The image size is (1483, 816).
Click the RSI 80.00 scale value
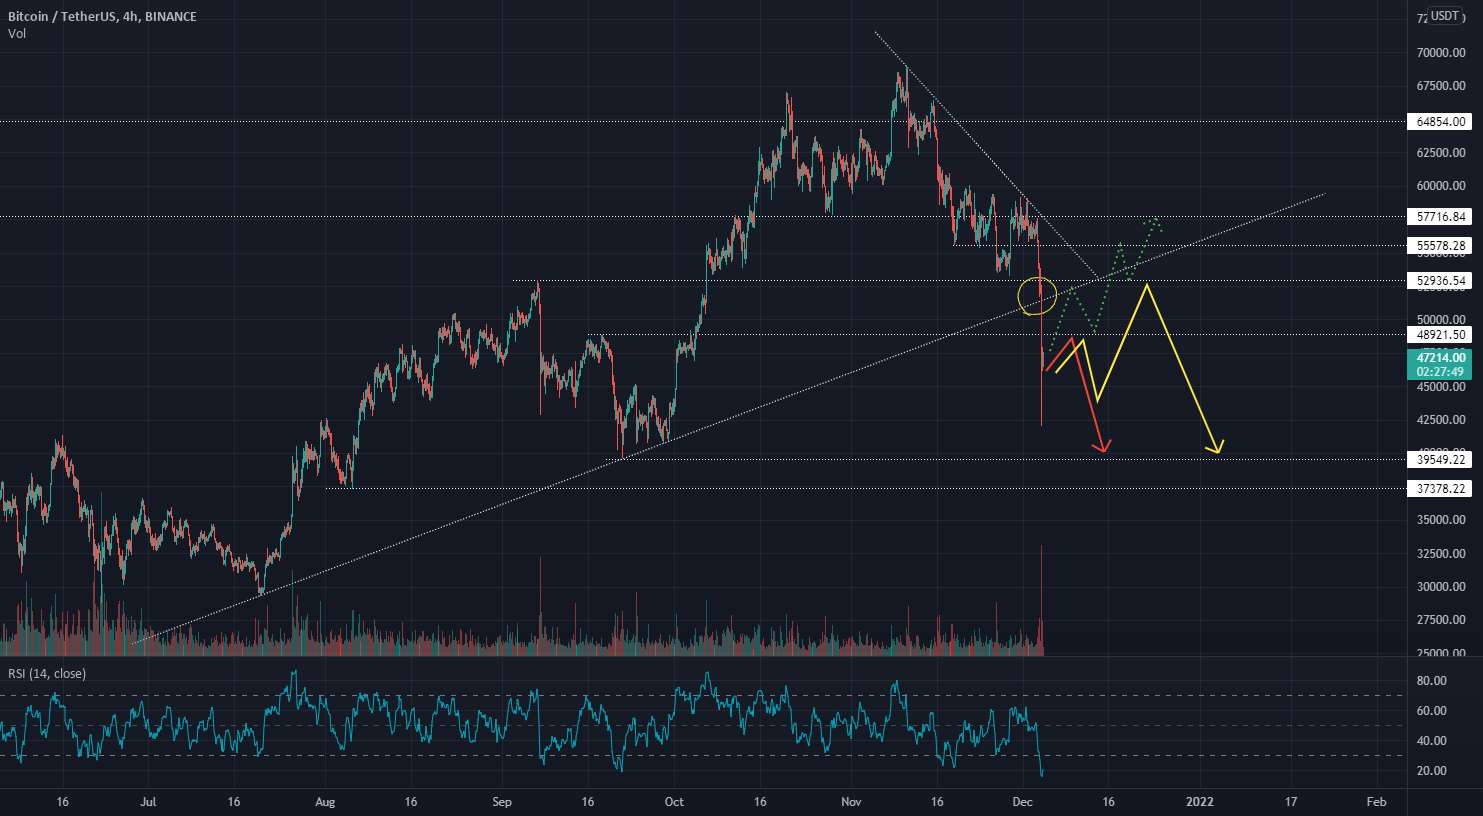(1432, 681)
